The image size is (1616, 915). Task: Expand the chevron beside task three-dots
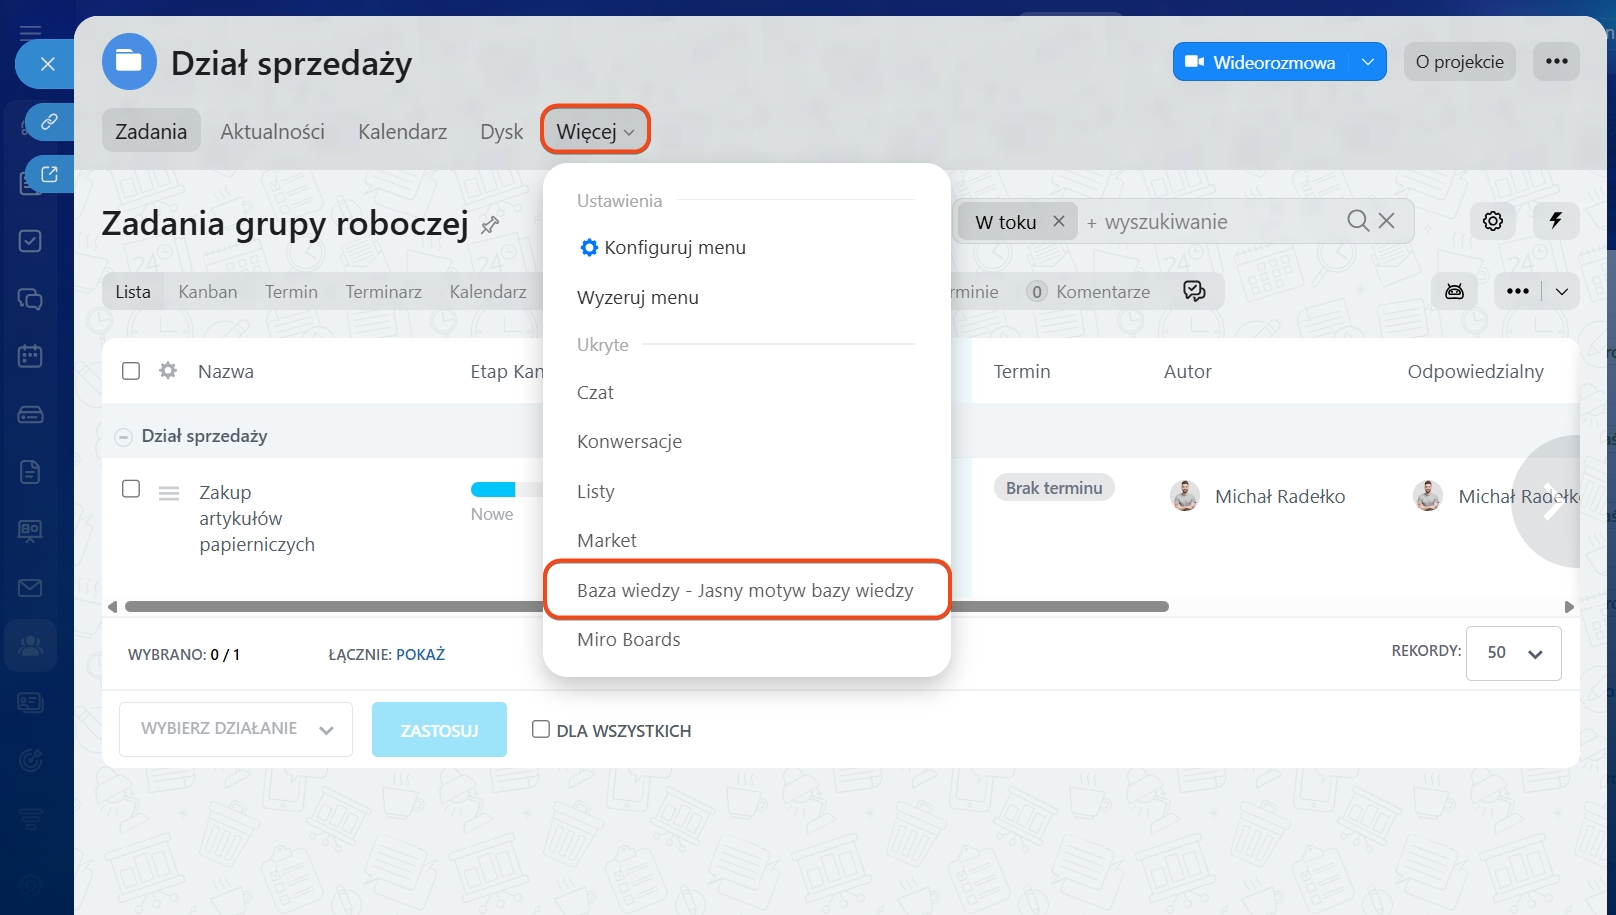pos(1562,291)
